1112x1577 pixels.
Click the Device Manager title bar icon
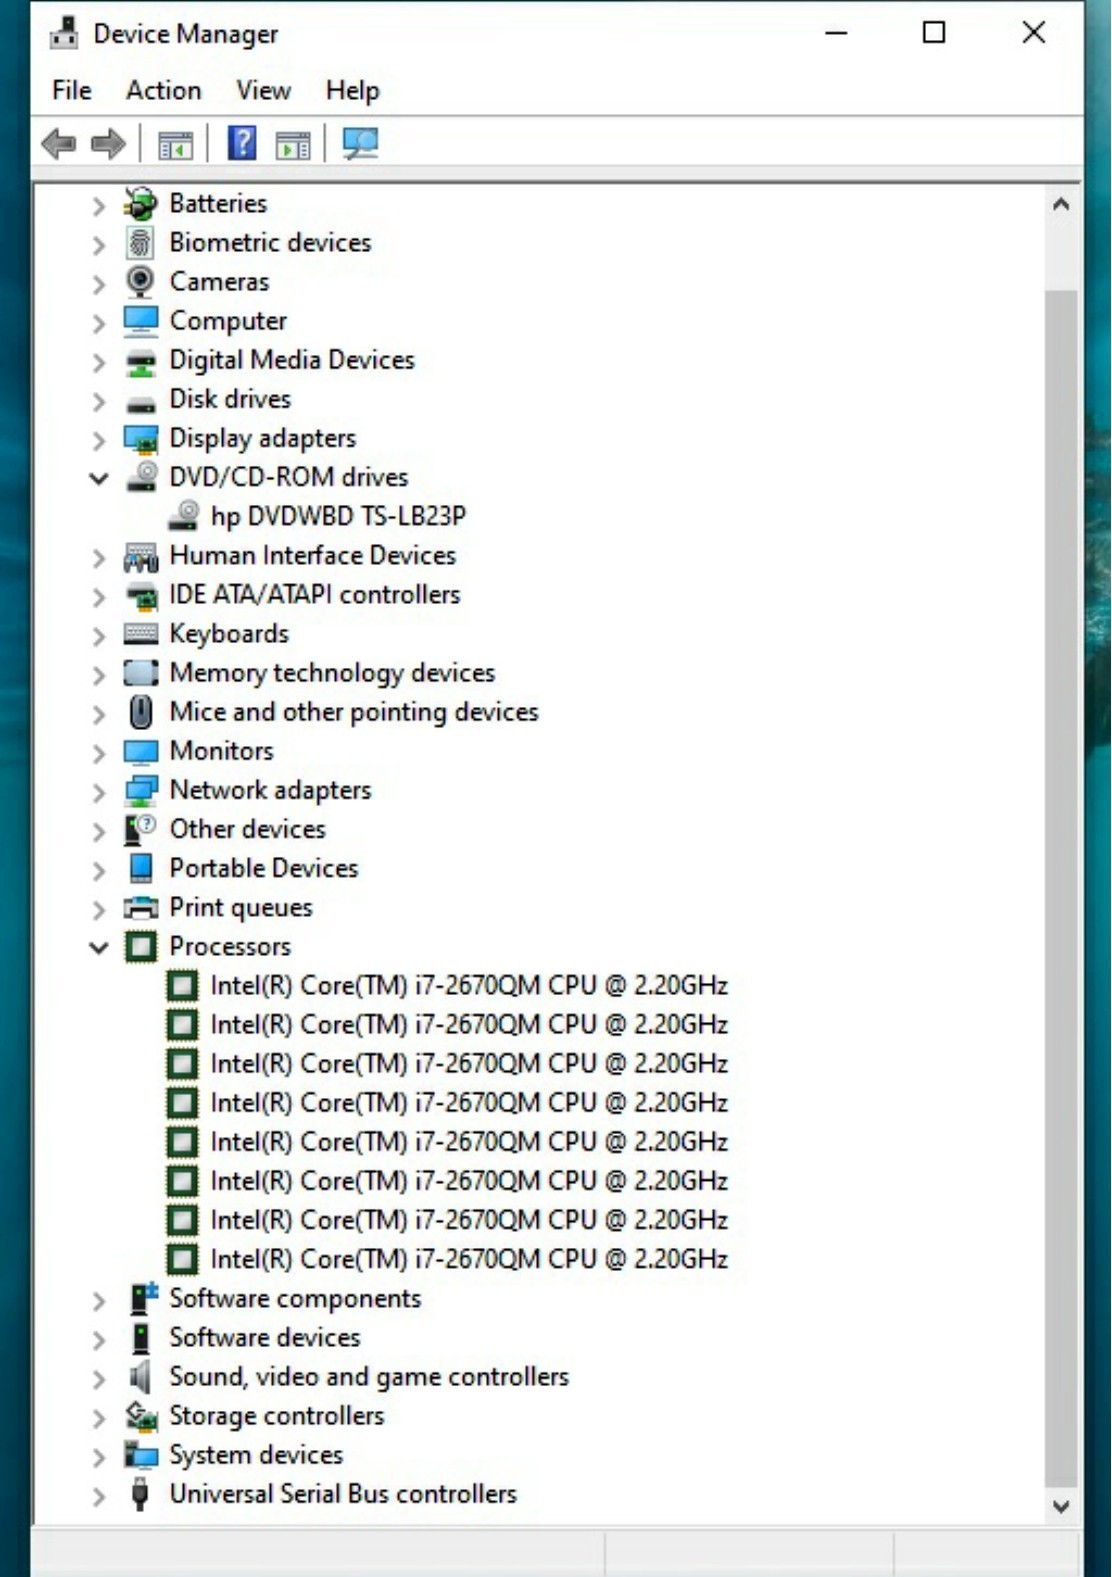pyautogui.click(x=64, y=33)
